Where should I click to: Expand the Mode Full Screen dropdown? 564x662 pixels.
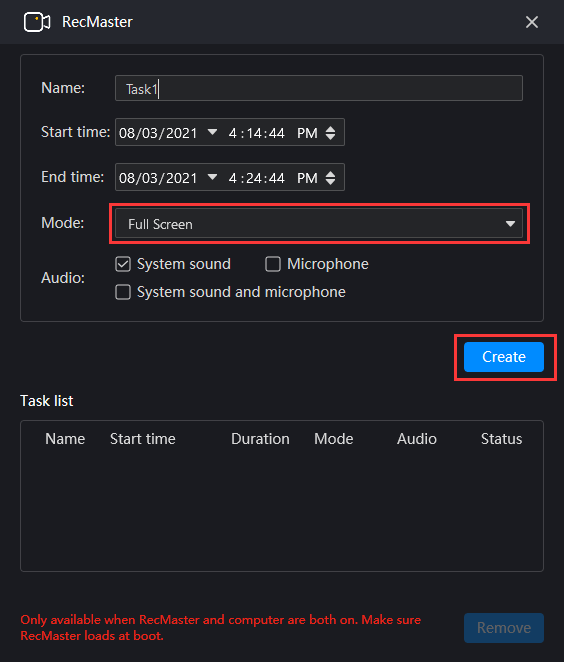pos(319,223)
